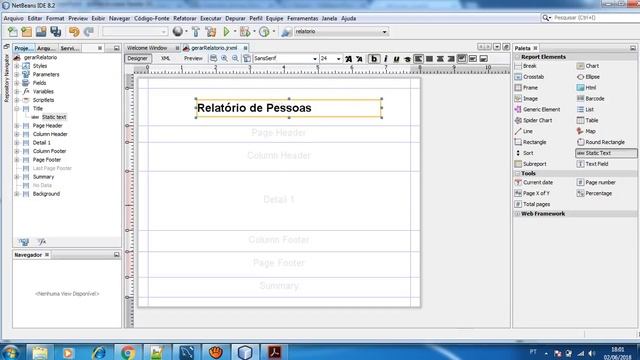This screenshot has height=360, width=640.
Task: Toggle underline formatting button
Action: tap(396, 59)
